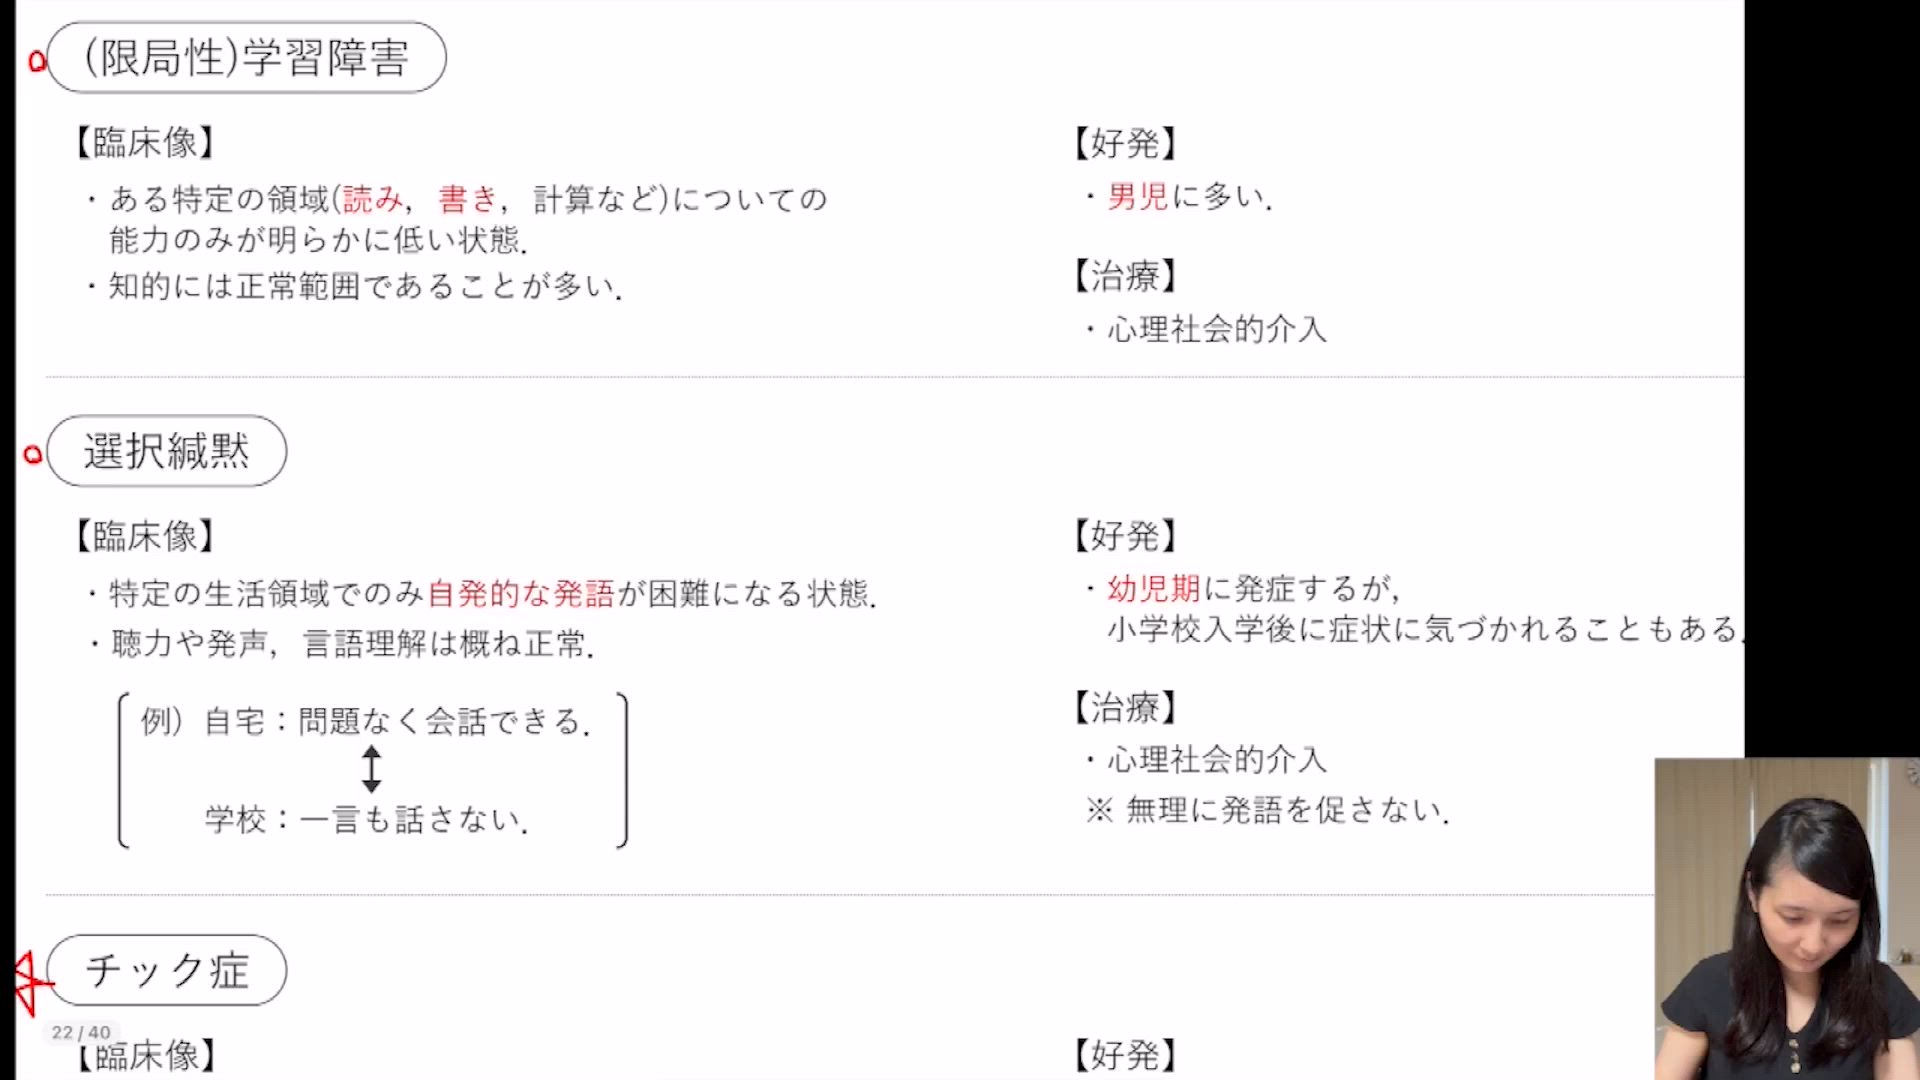
Task: Select the チック症 heading pill
Action: point(166,970)
